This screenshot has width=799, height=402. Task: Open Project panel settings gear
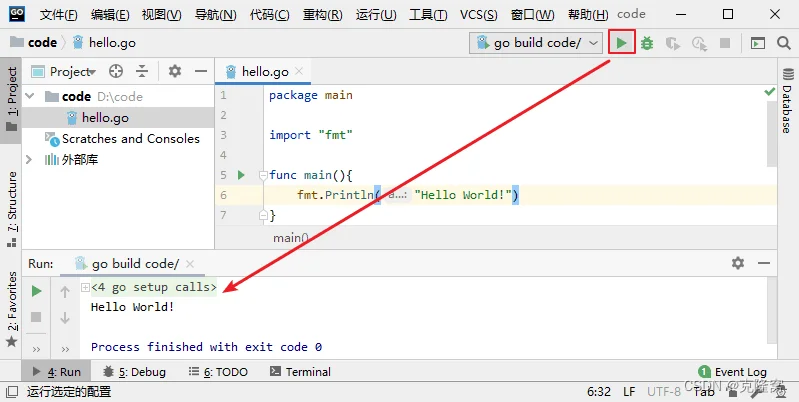175,71
